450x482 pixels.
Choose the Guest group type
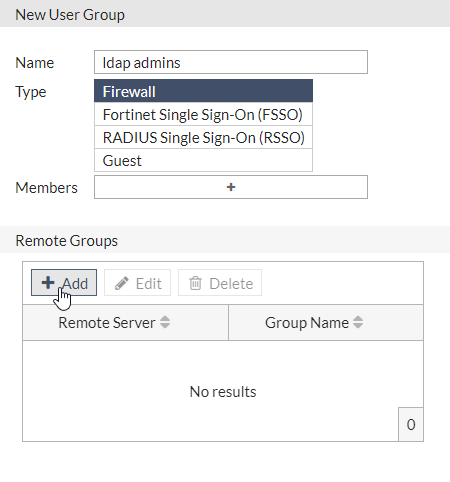pyautogui.click(x=203, y=160)
